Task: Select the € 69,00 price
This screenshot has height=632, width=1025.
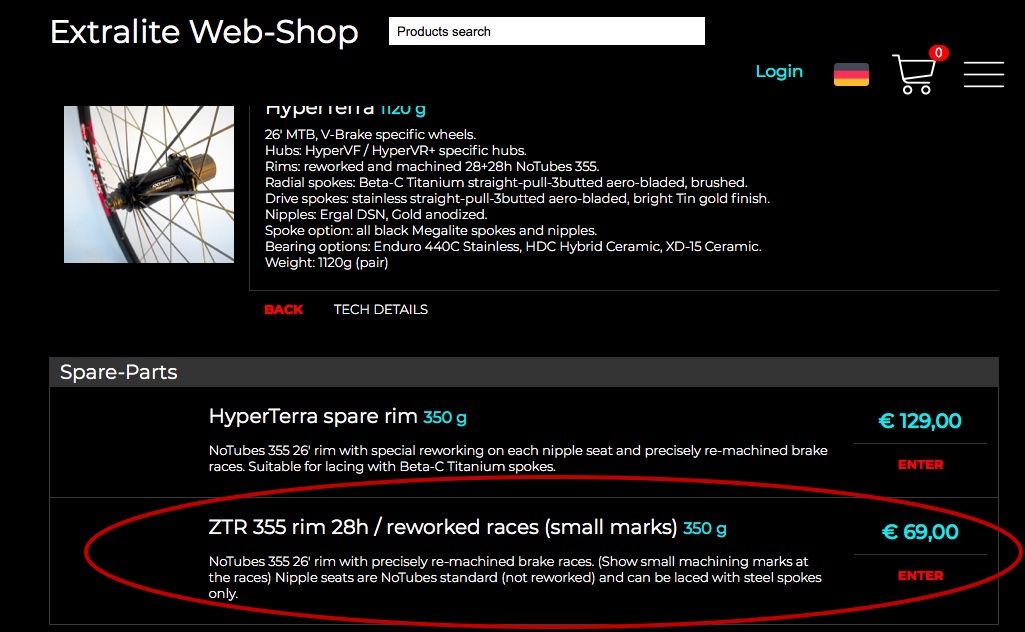Action: pos(920,531)
